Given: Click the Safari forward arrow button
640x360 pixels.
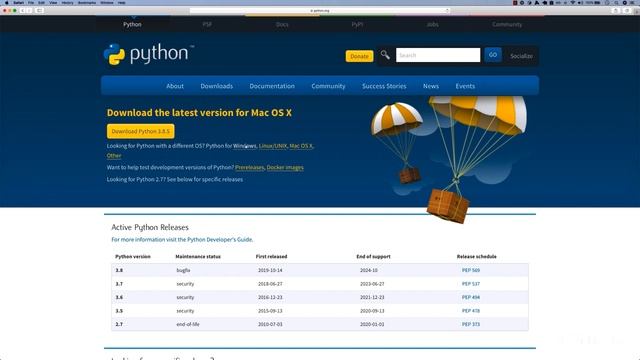Looking at the screenshot, I should pos(29,10).
